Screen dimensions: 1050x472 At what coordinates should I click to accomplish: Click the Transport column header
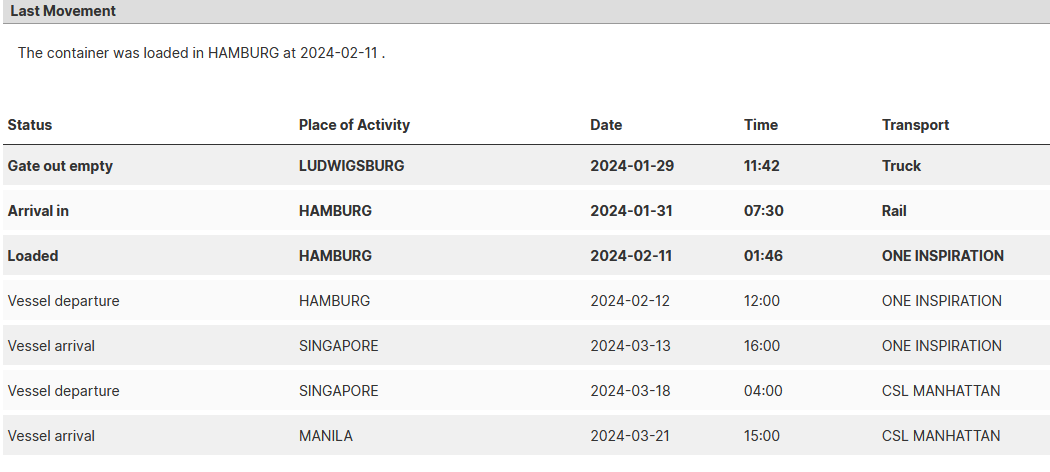pos(915,125)
